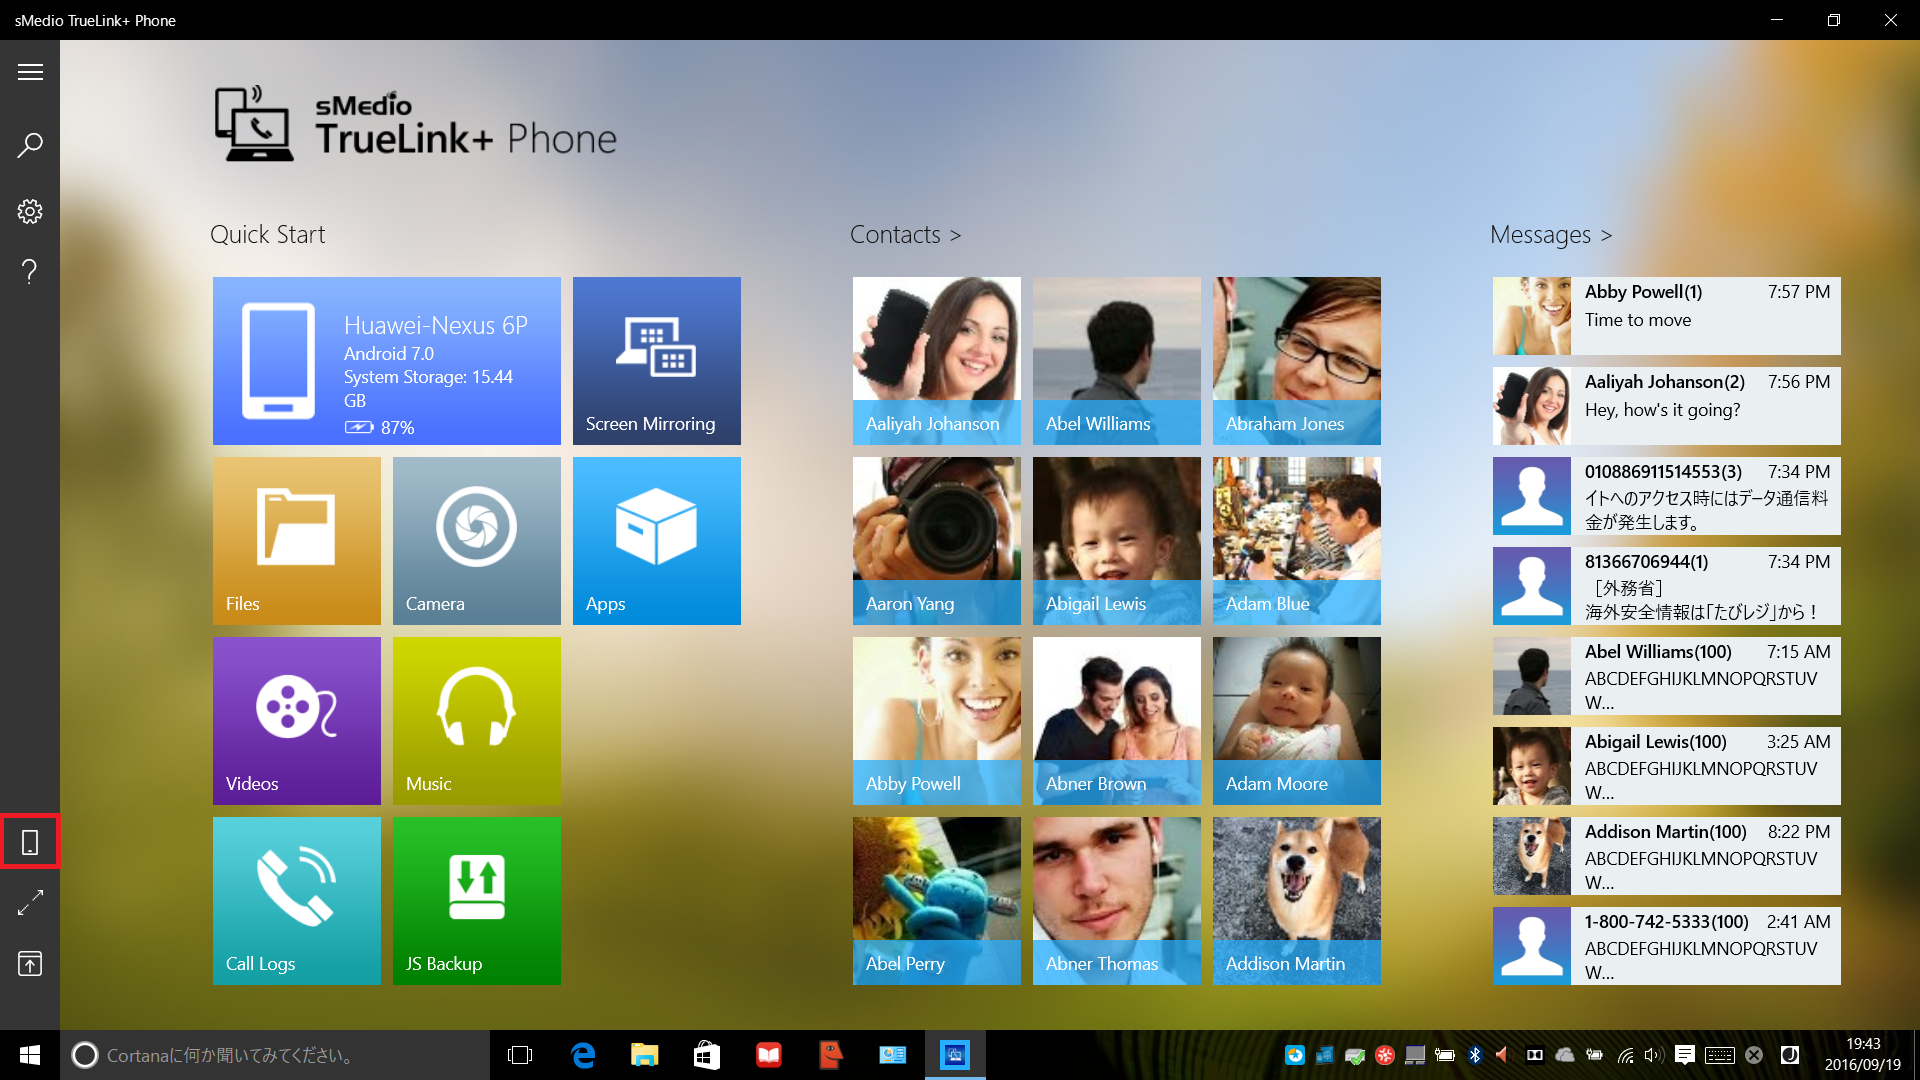Open Abel Williams(100) message thread
The image size is (1920, 1080).
click(x=1667, y=676)
